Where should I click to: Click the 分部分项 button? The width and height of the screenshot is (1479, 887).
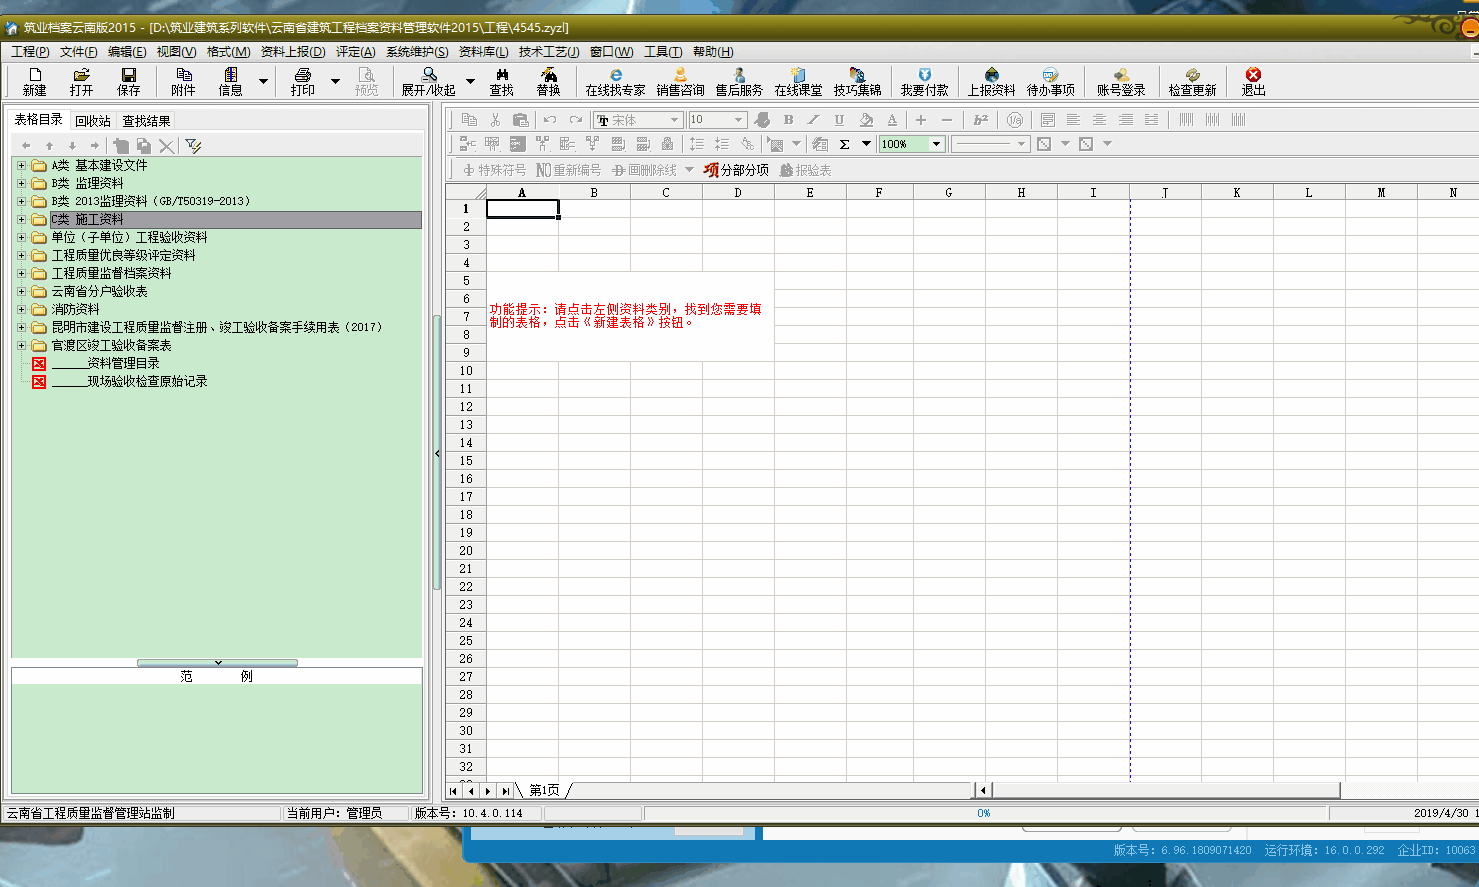tap(736, 170)
